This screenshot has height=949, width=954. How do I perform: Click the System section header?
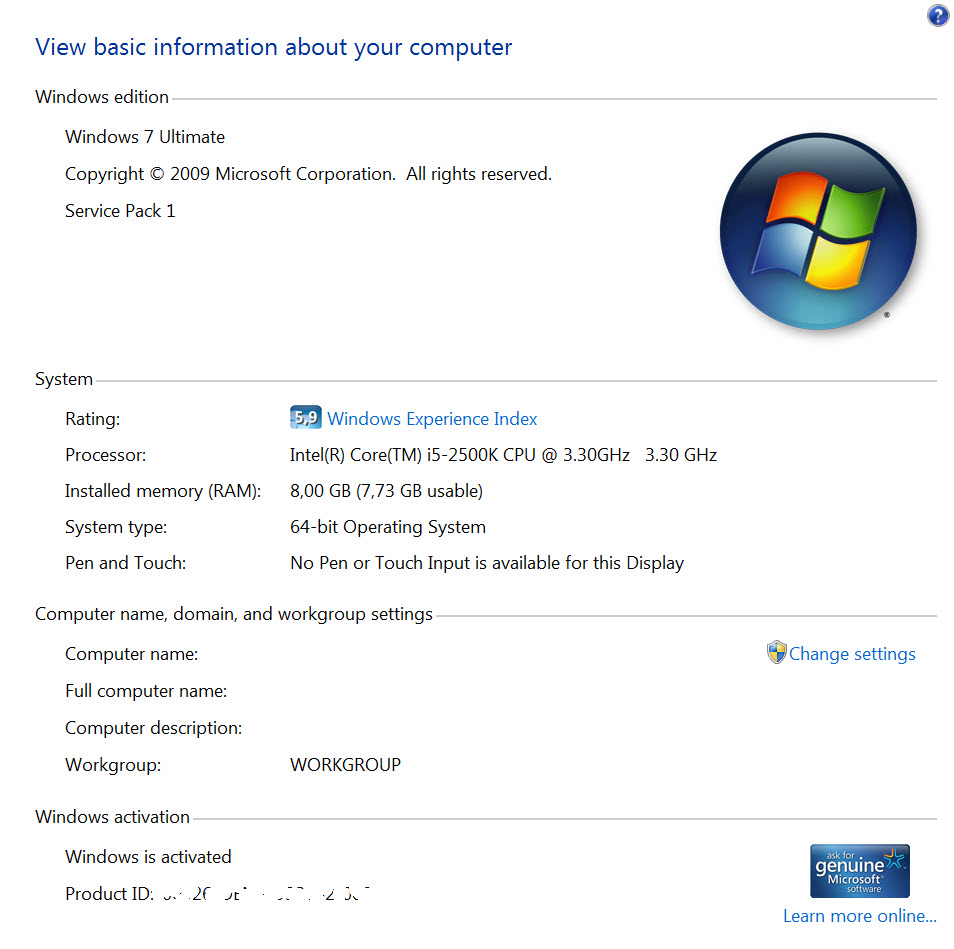click(64, 379)
